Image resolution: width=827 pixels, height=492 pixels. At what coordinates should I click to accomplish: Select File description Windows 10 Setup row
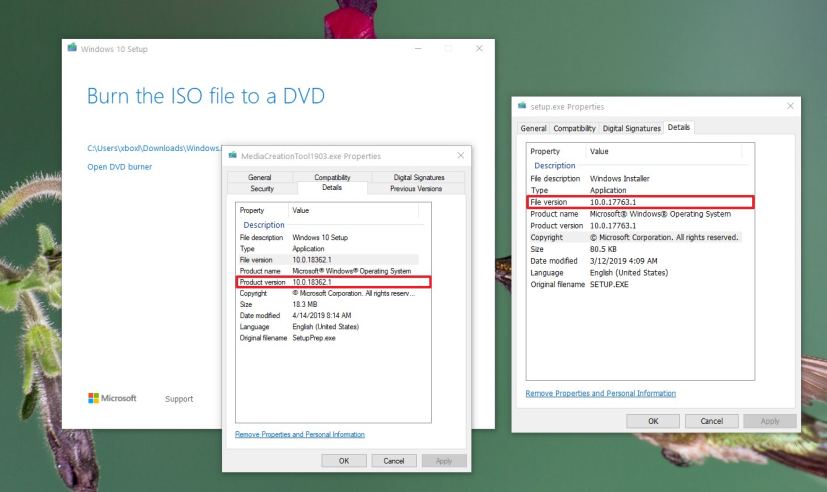(328, 237)
